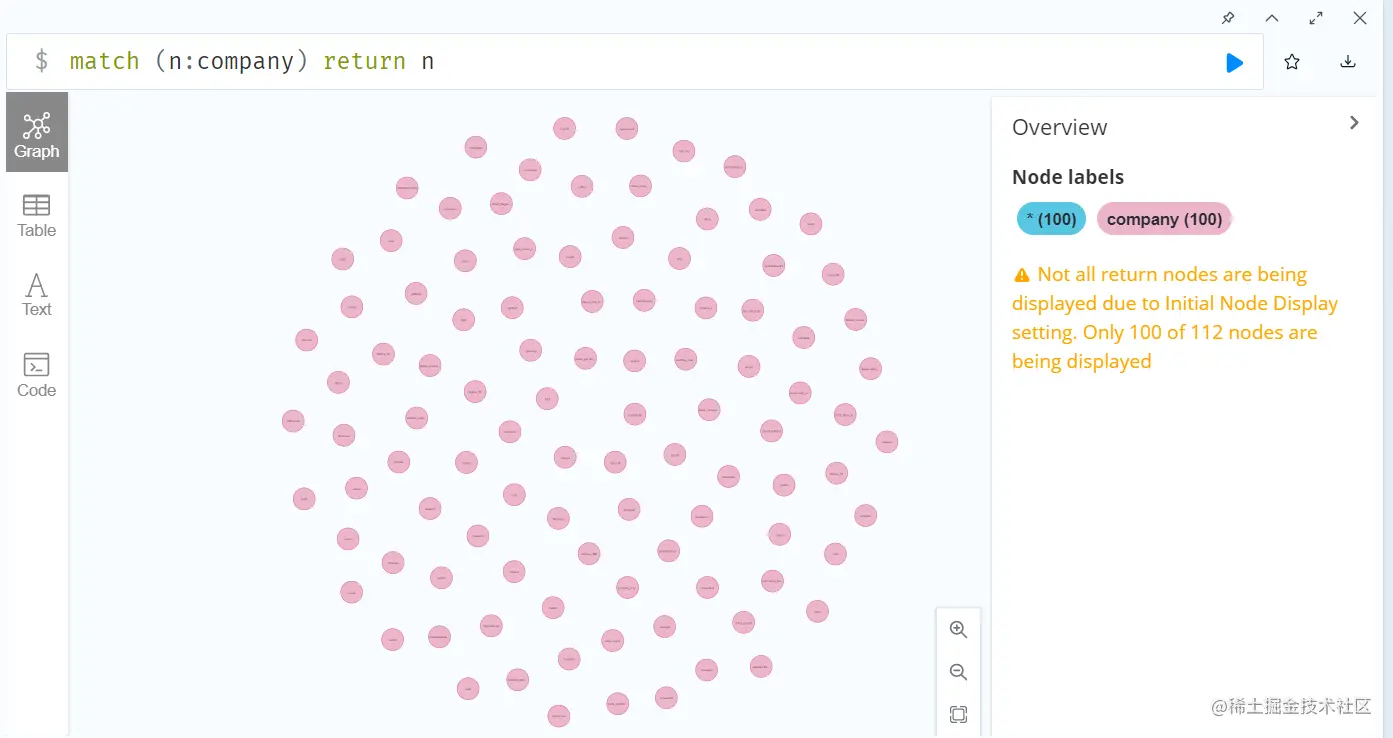Close the result frame

(1360, 18)
